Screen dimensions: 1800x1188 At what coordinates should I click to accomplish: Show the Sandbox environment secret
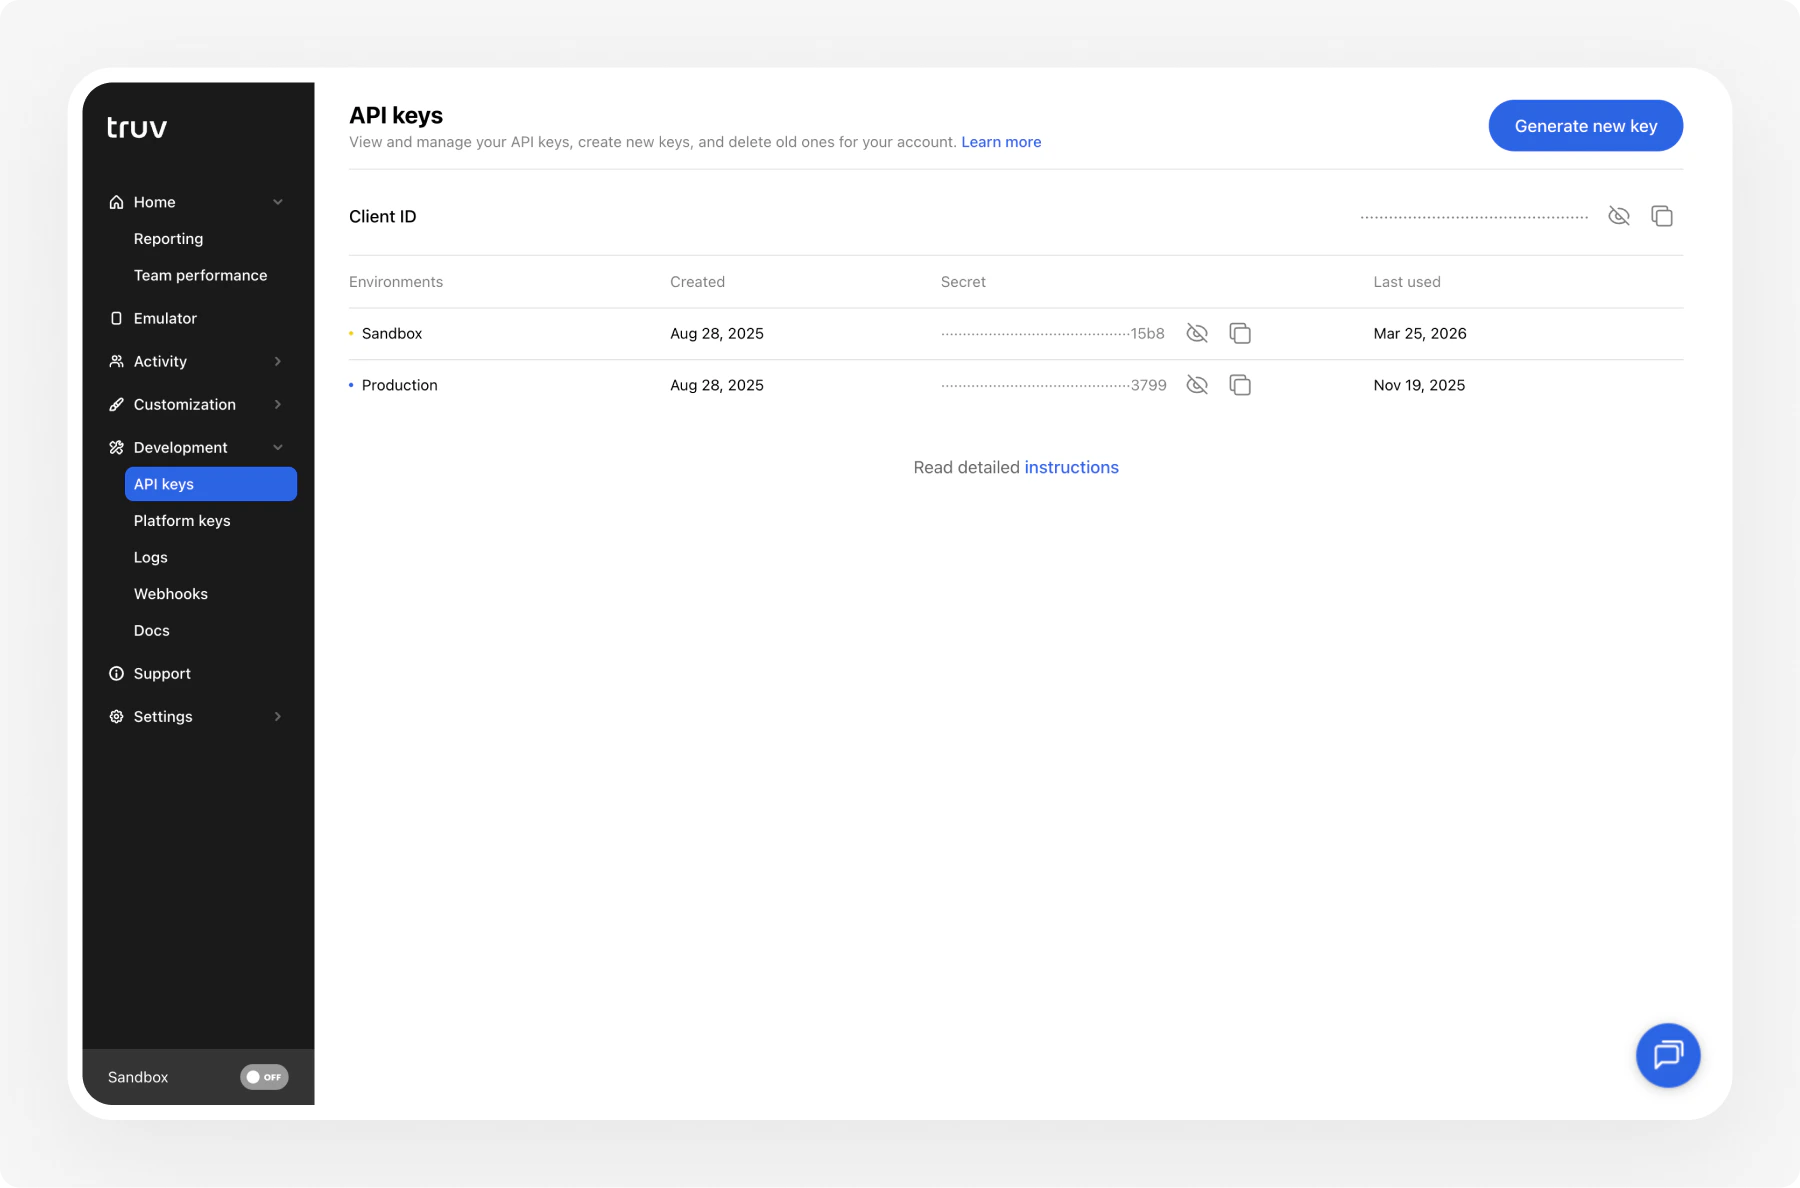1196,333
